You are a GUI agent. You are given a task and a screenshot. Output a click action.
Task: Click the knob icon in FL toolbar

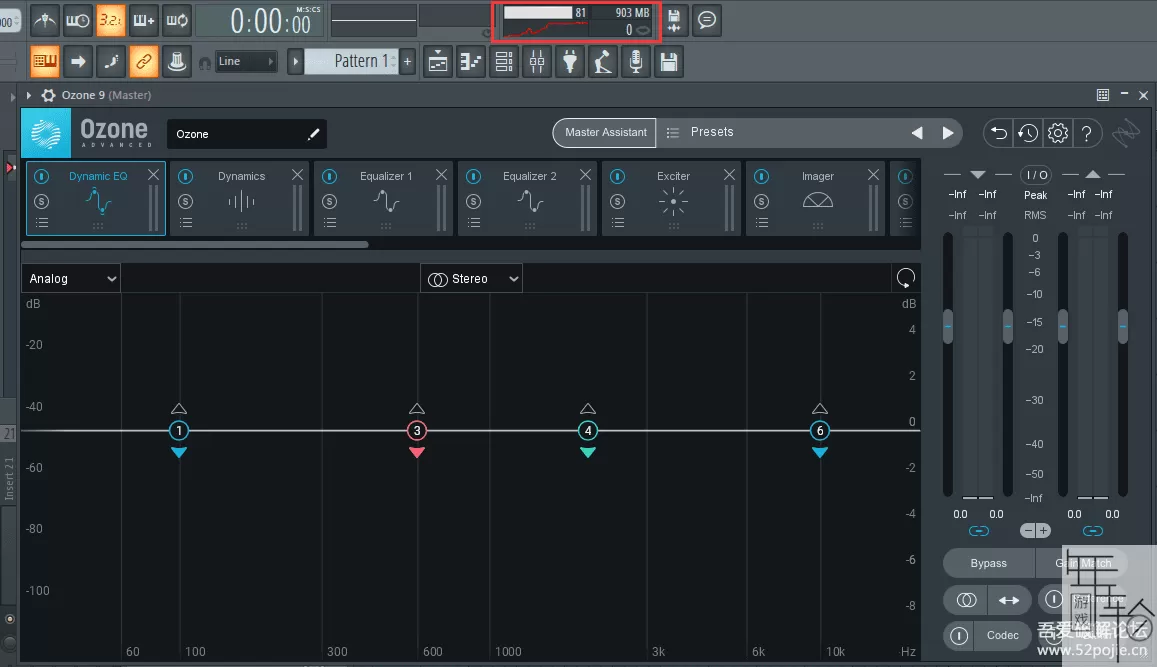[x=177, y=61]
